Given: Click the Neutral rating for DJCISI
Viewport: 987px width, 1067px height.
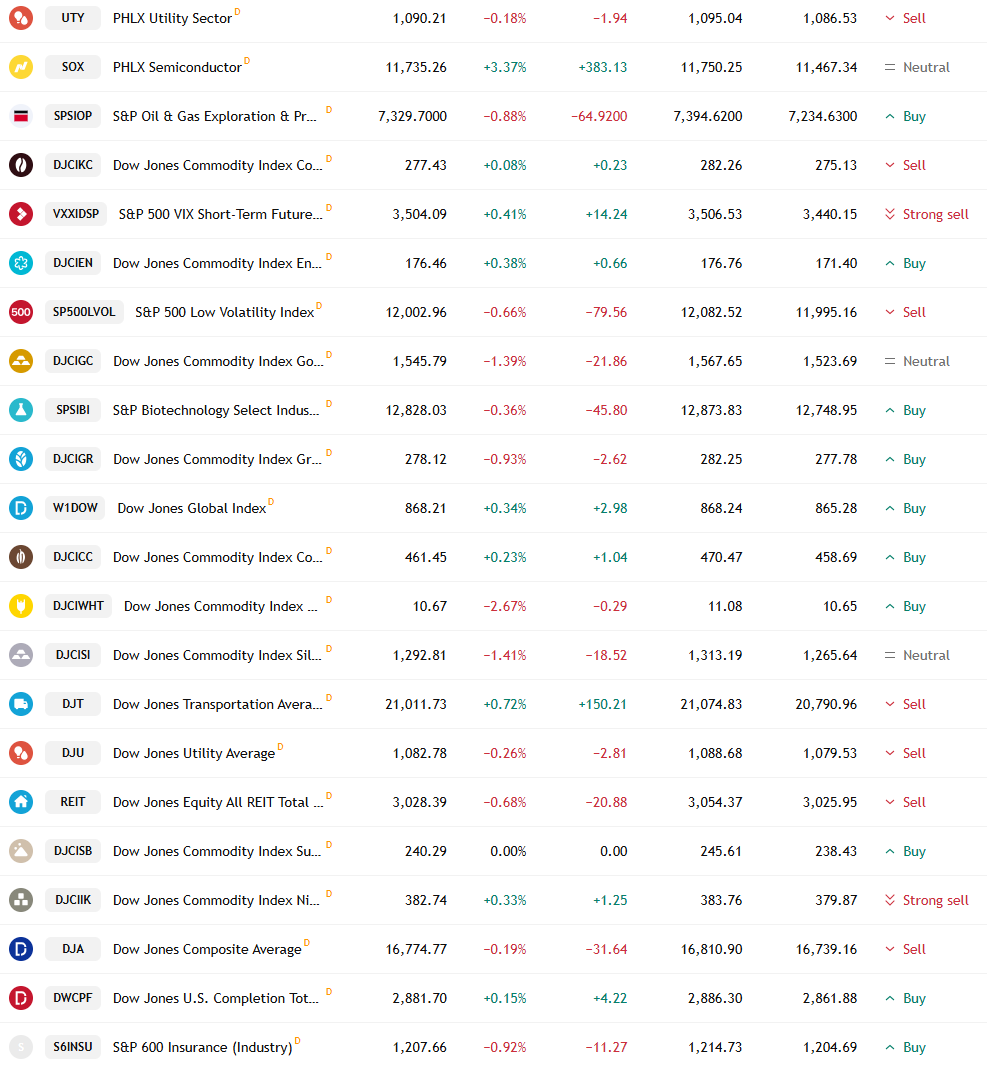Looking at the screenshot, I should (917, 655).
